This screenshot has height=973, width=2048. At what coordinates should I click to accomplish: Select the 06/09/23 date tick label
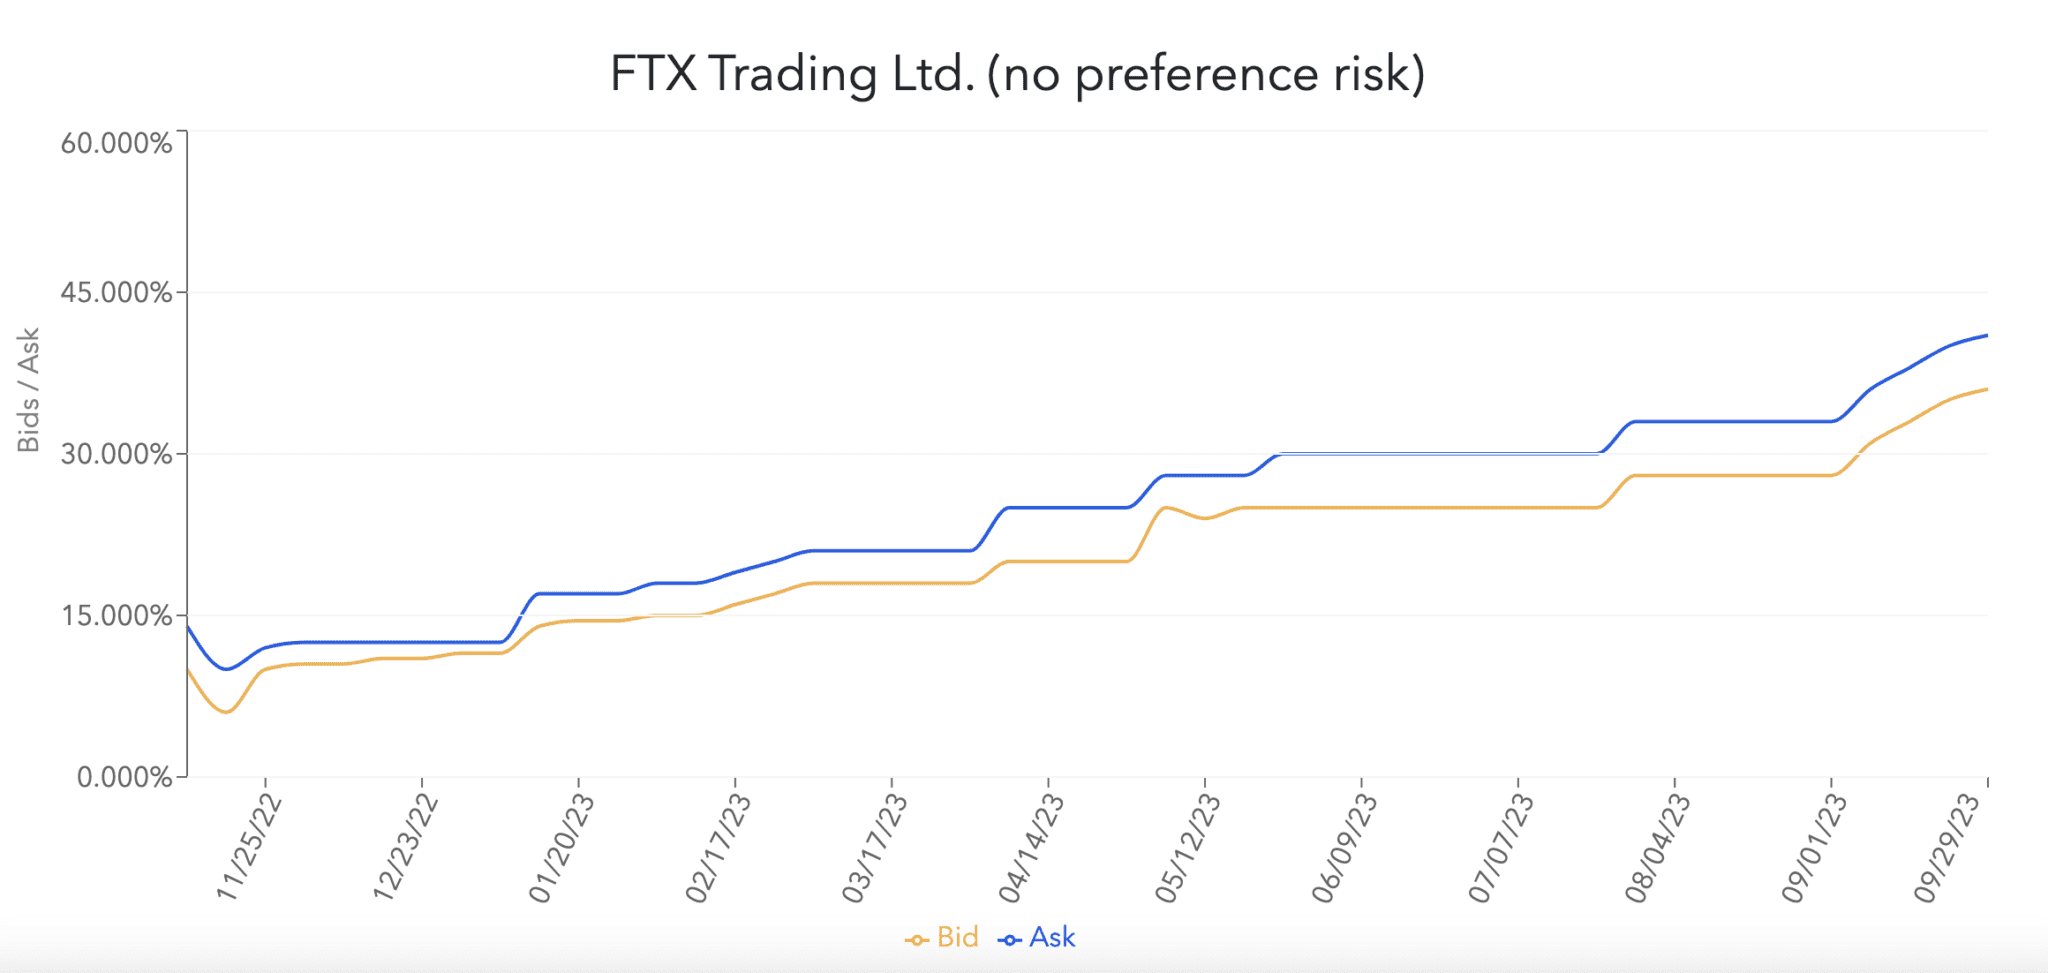[1344, 848]
